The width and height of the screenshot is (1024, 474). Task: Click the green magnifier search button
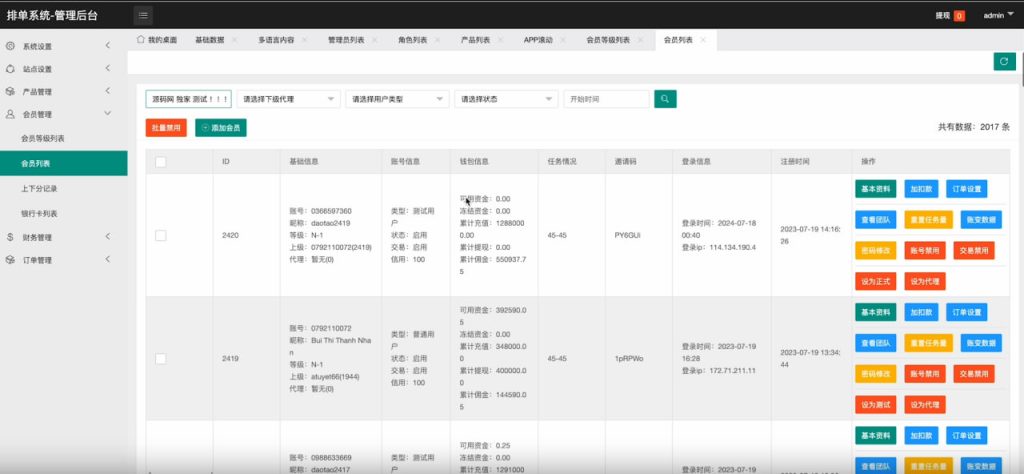click(665, 99)
